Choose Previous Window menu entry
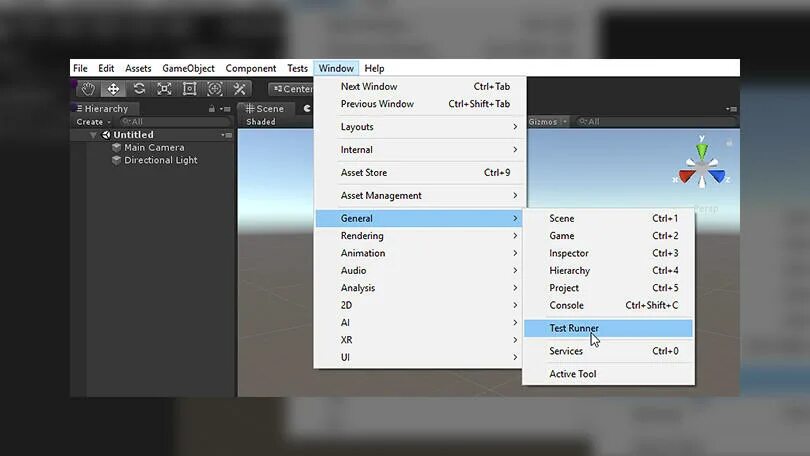The image size is (810, 456). pyautogui.click(x=420, y=104)
